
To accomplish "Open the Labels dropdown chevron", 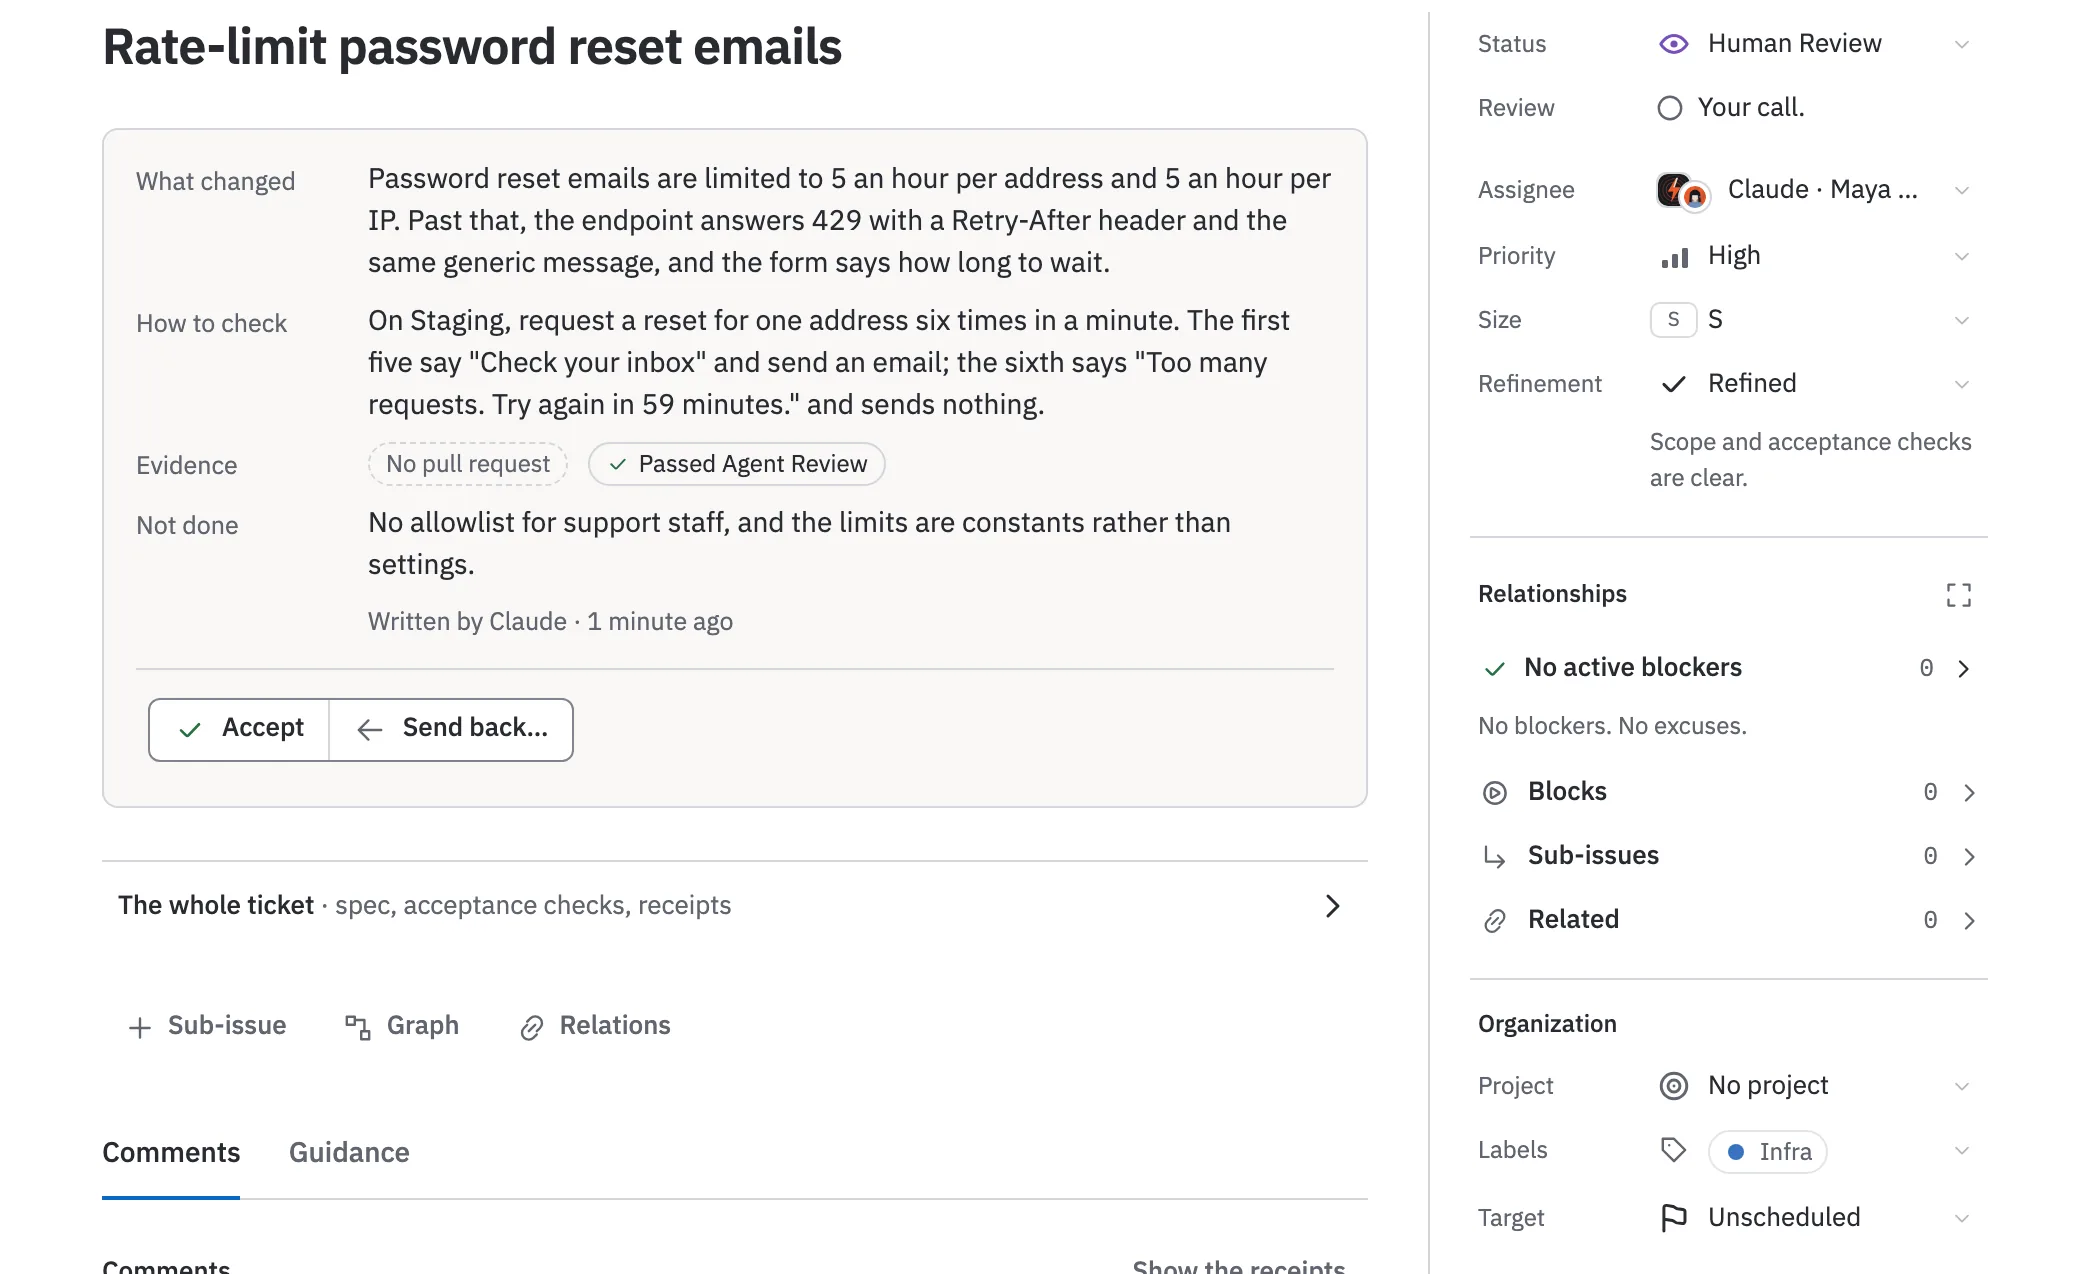I will (x=1961, y=1151).
